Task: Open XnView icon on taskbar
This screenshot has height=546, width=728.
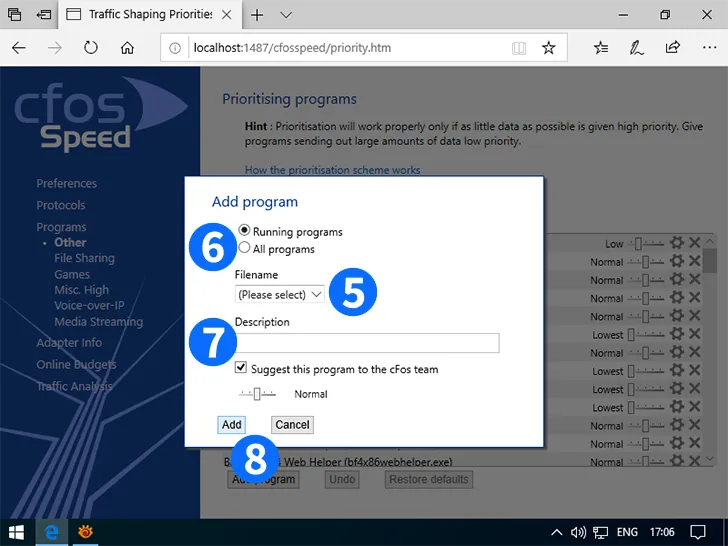Action: point(85,532)
